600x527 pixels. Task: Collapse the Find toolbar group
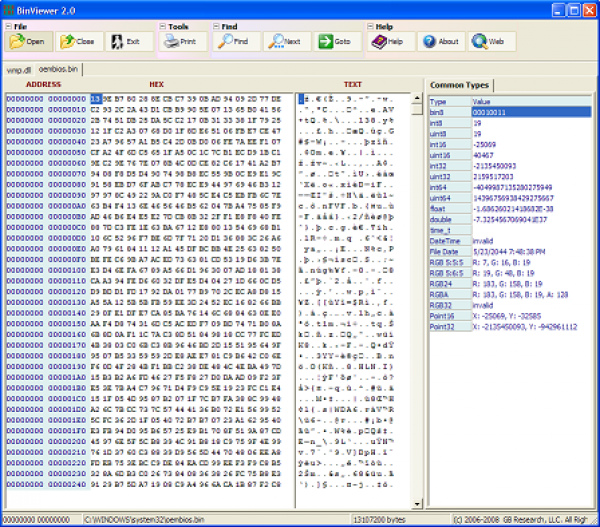[x=214, y=26]
